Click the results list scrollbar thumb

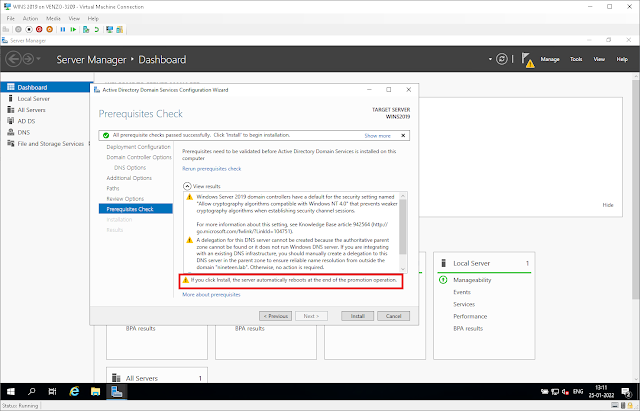pyautogui.click(x=403, y=227)
